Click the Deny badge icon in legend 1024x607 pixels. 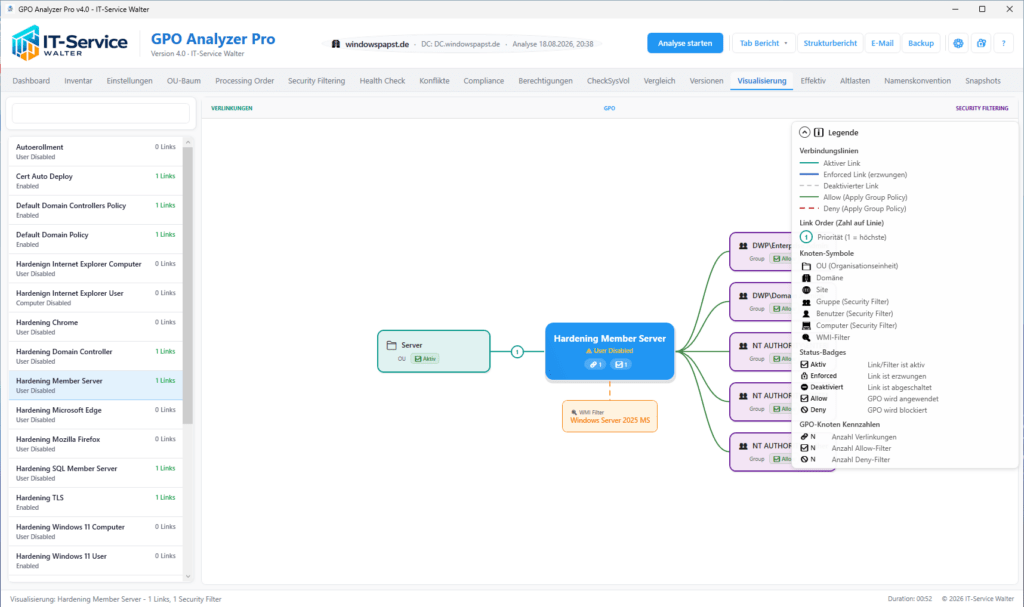click(x=805, y=410)
